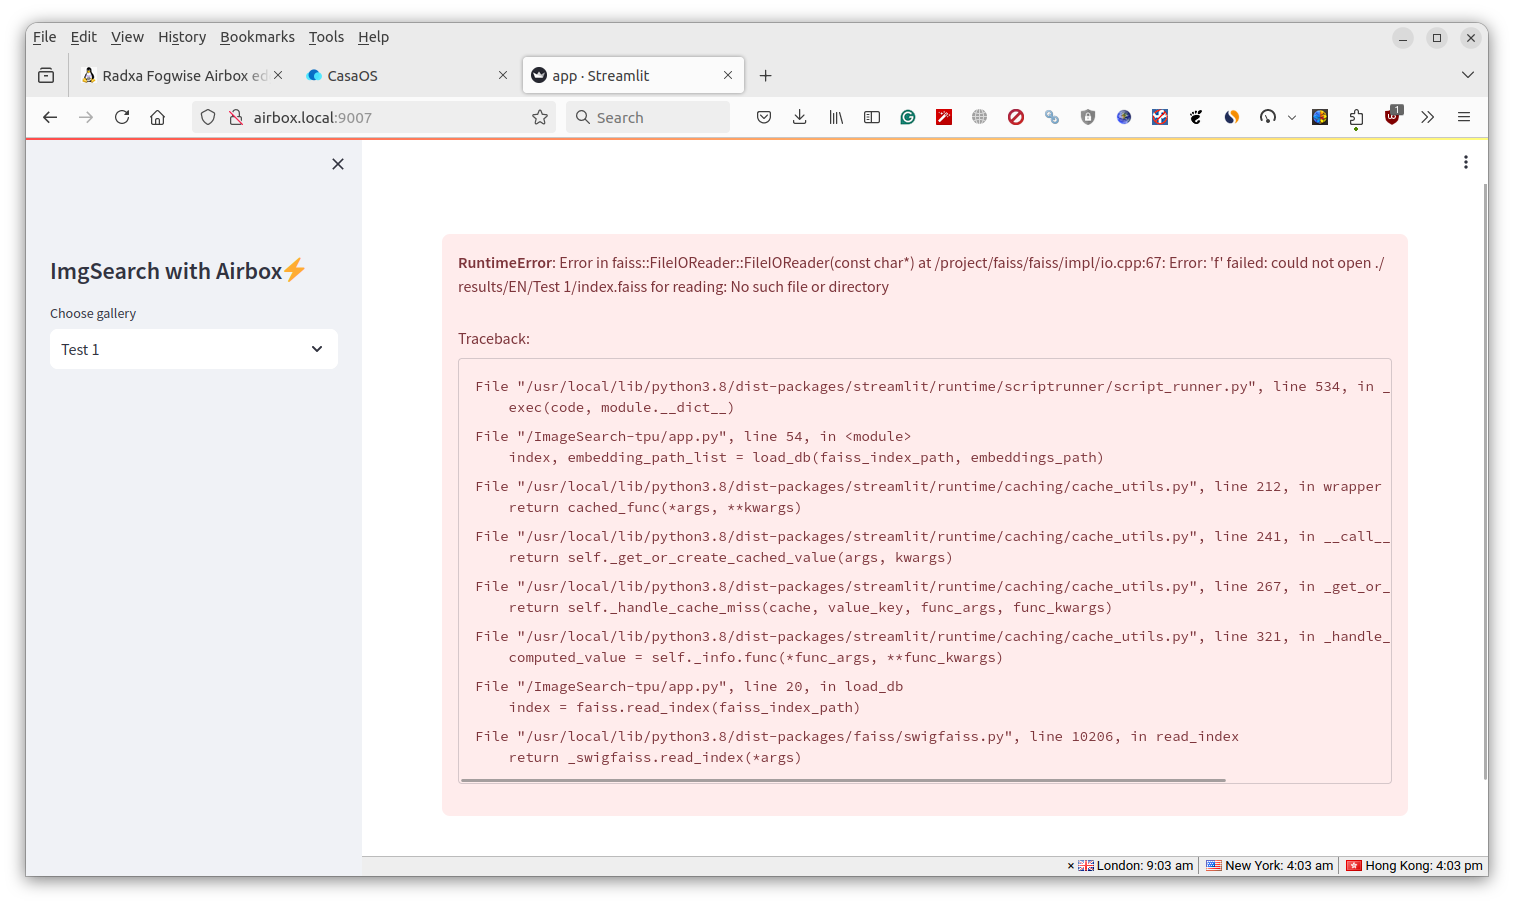
Task: Click the page vertical scrollbar
Action: [x=1485, y=480]
